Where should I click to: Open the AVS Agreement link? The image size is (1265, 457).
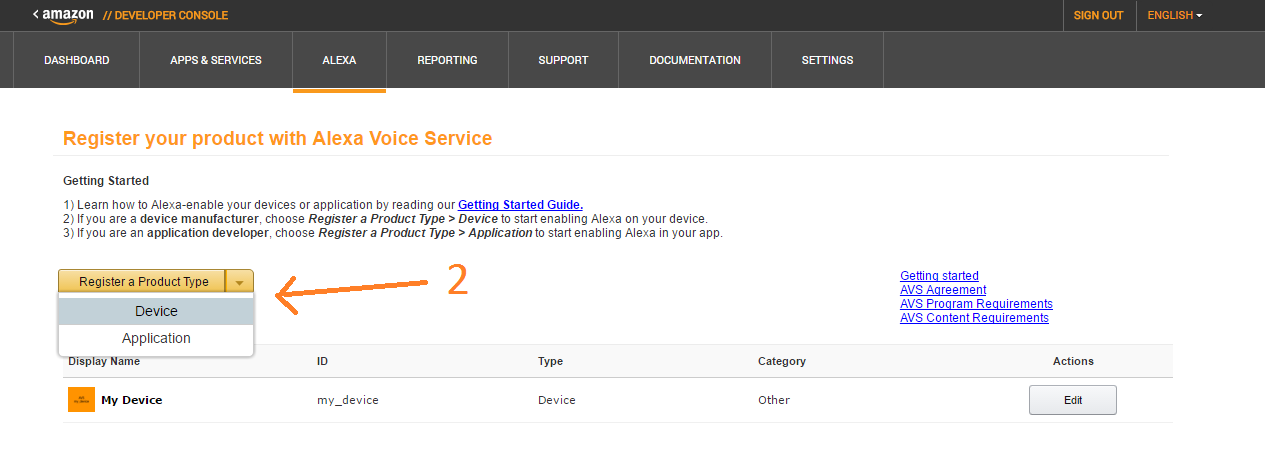click(943, 290)
